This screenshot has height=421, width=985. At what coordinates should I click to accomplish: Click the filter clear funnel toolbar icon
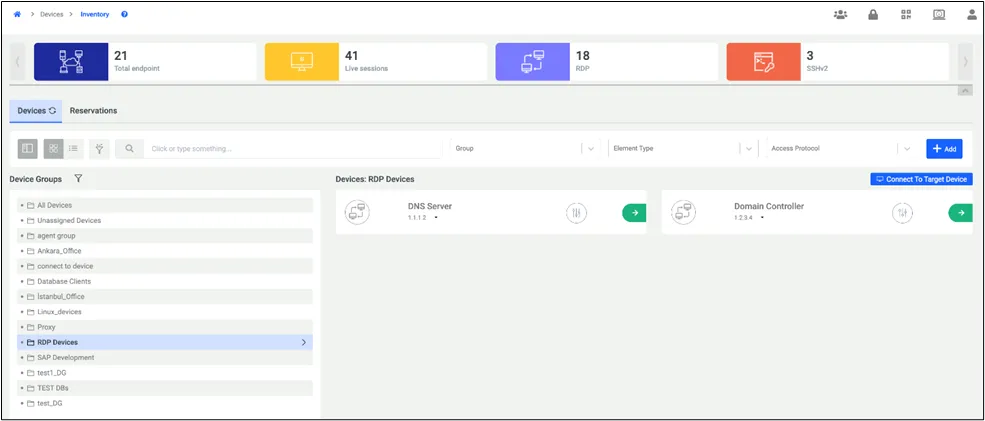(x=99, y=149)
